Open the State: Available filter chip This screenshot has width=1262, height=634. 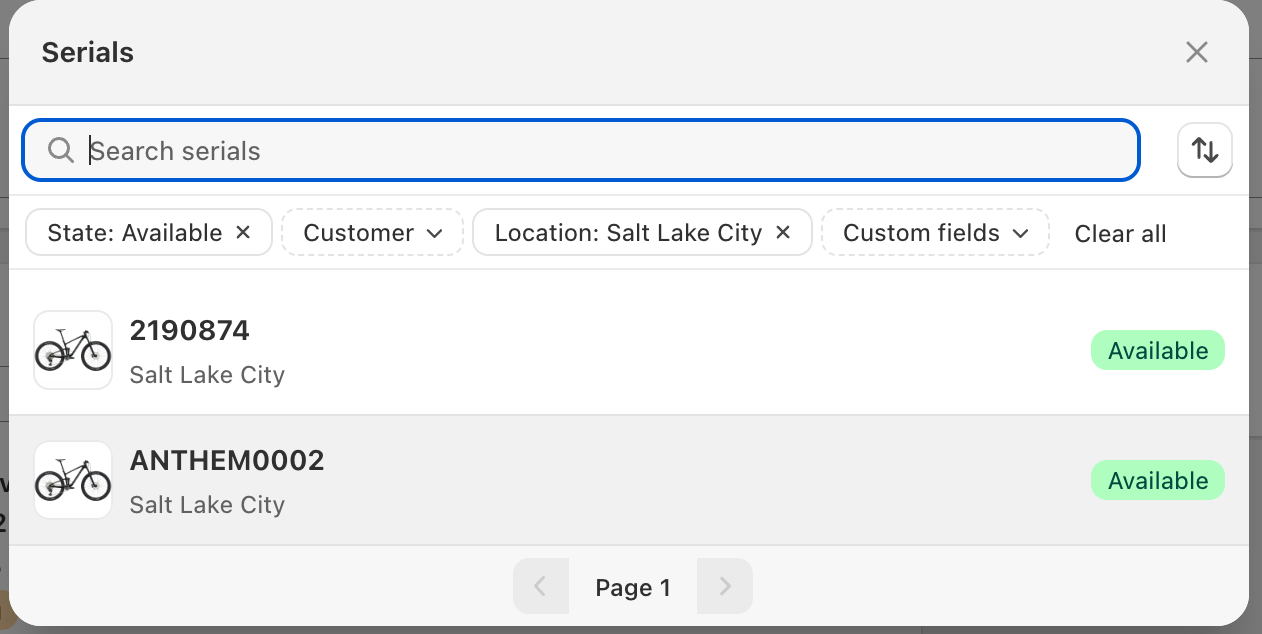click(x=136, y=233)
